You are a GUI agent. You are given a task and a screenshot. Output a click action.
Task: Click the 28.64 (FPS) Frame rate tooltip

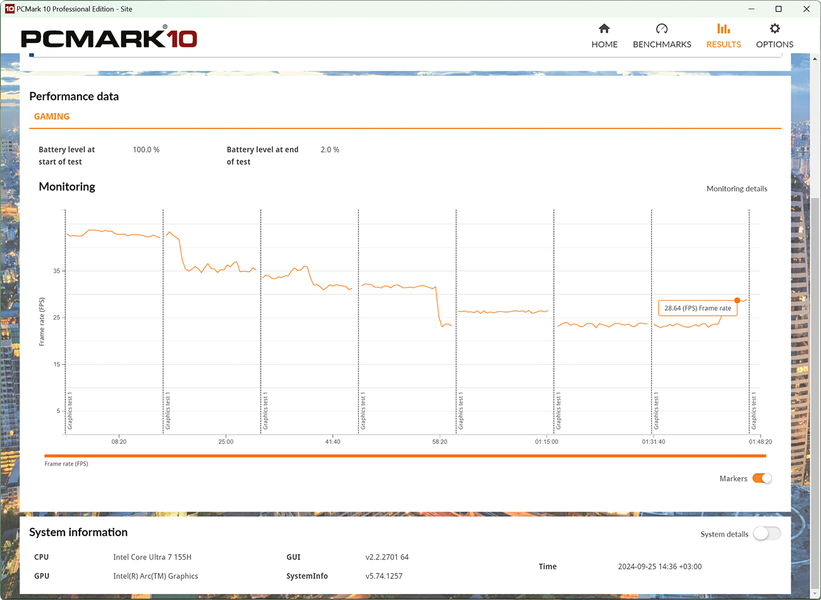pyautogui.click(x=697, y=308)
